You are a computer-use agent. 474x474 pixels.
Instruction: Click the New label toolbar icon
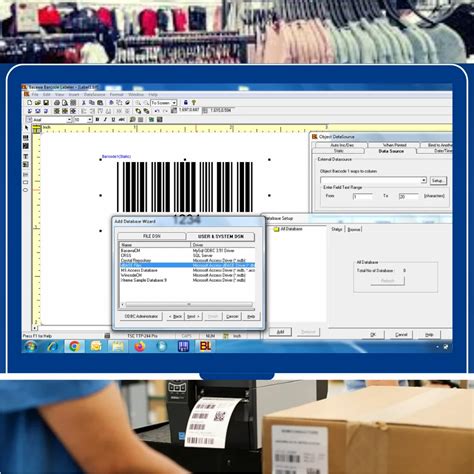pyautogui.click(x=30, y=103)
